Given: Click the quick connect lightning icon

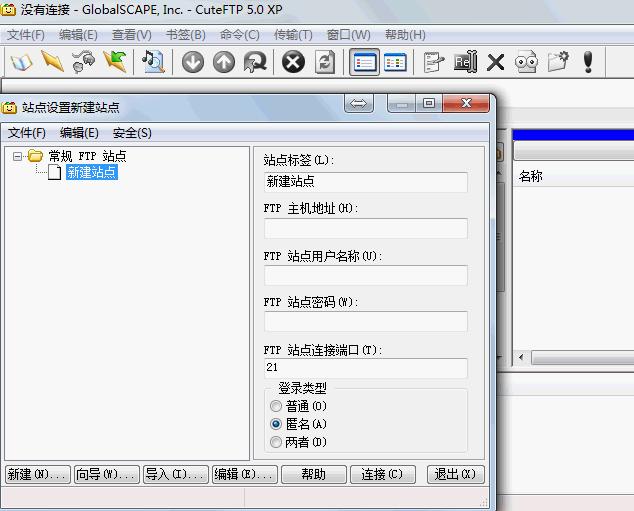Looking at the screenshot, I should coord(52,62).
